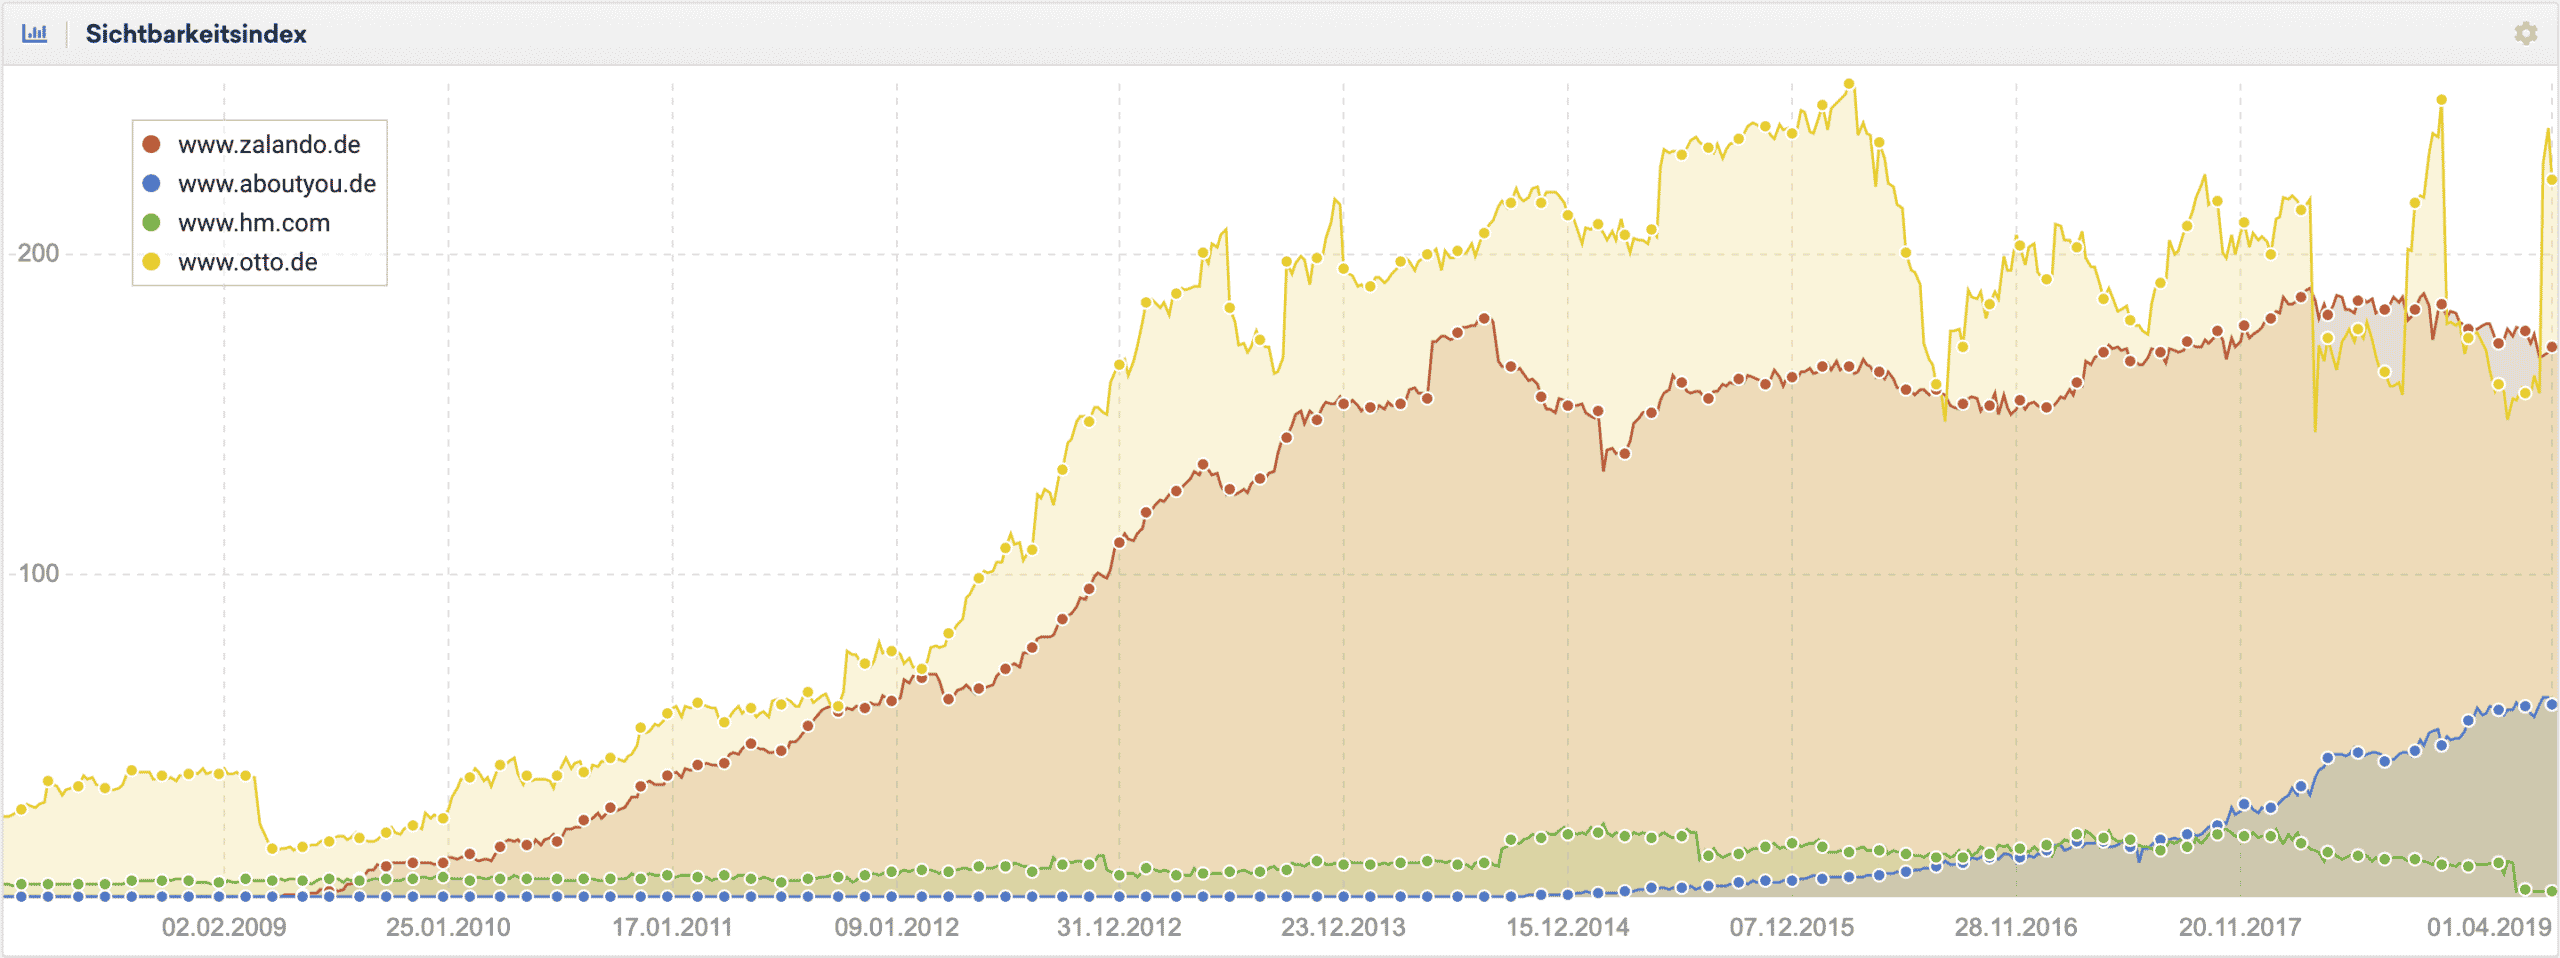
Task: Click the 15.12.2014 date axis label
Action: tap(1567, 927)
